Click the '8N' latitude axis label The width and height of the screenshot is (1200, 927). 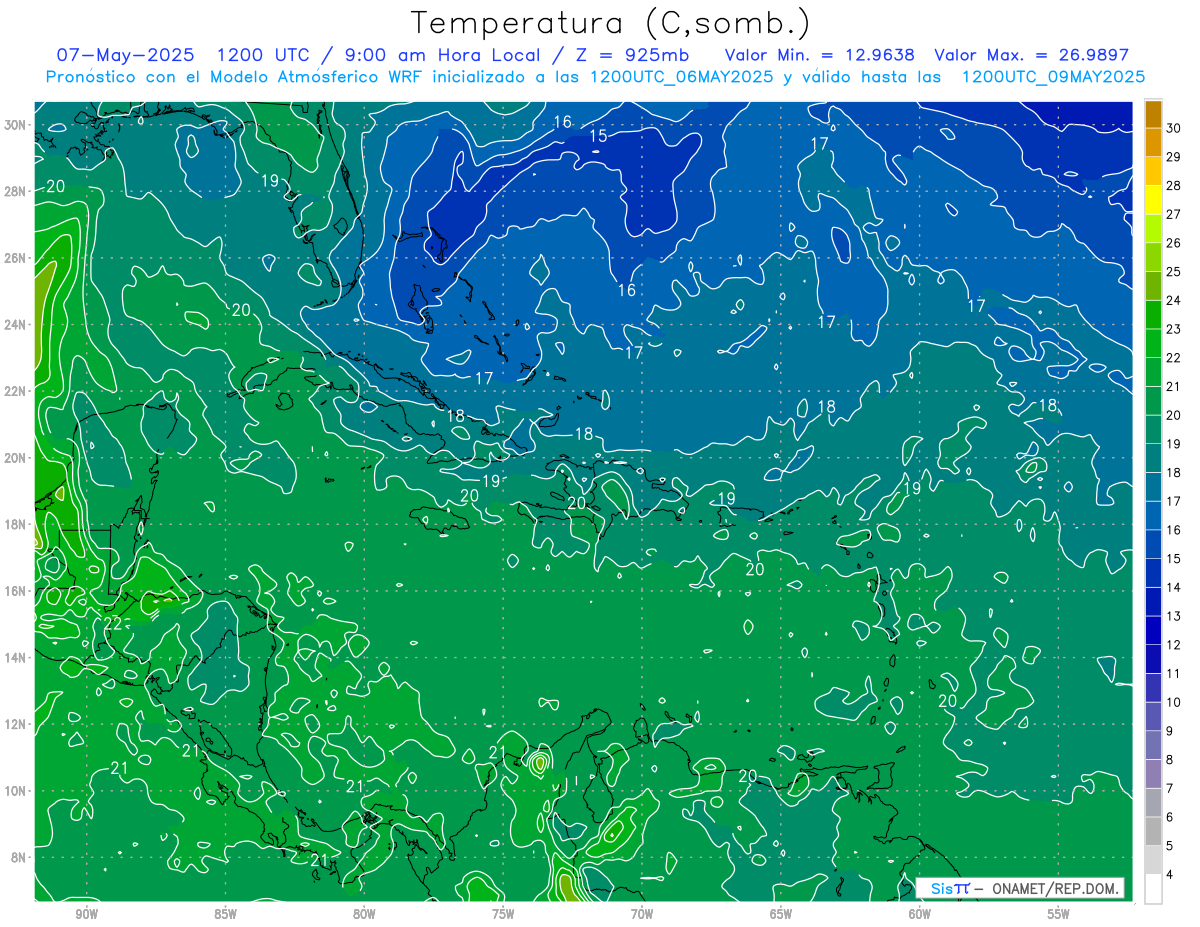pyautogui.click(x=18, y=858)
